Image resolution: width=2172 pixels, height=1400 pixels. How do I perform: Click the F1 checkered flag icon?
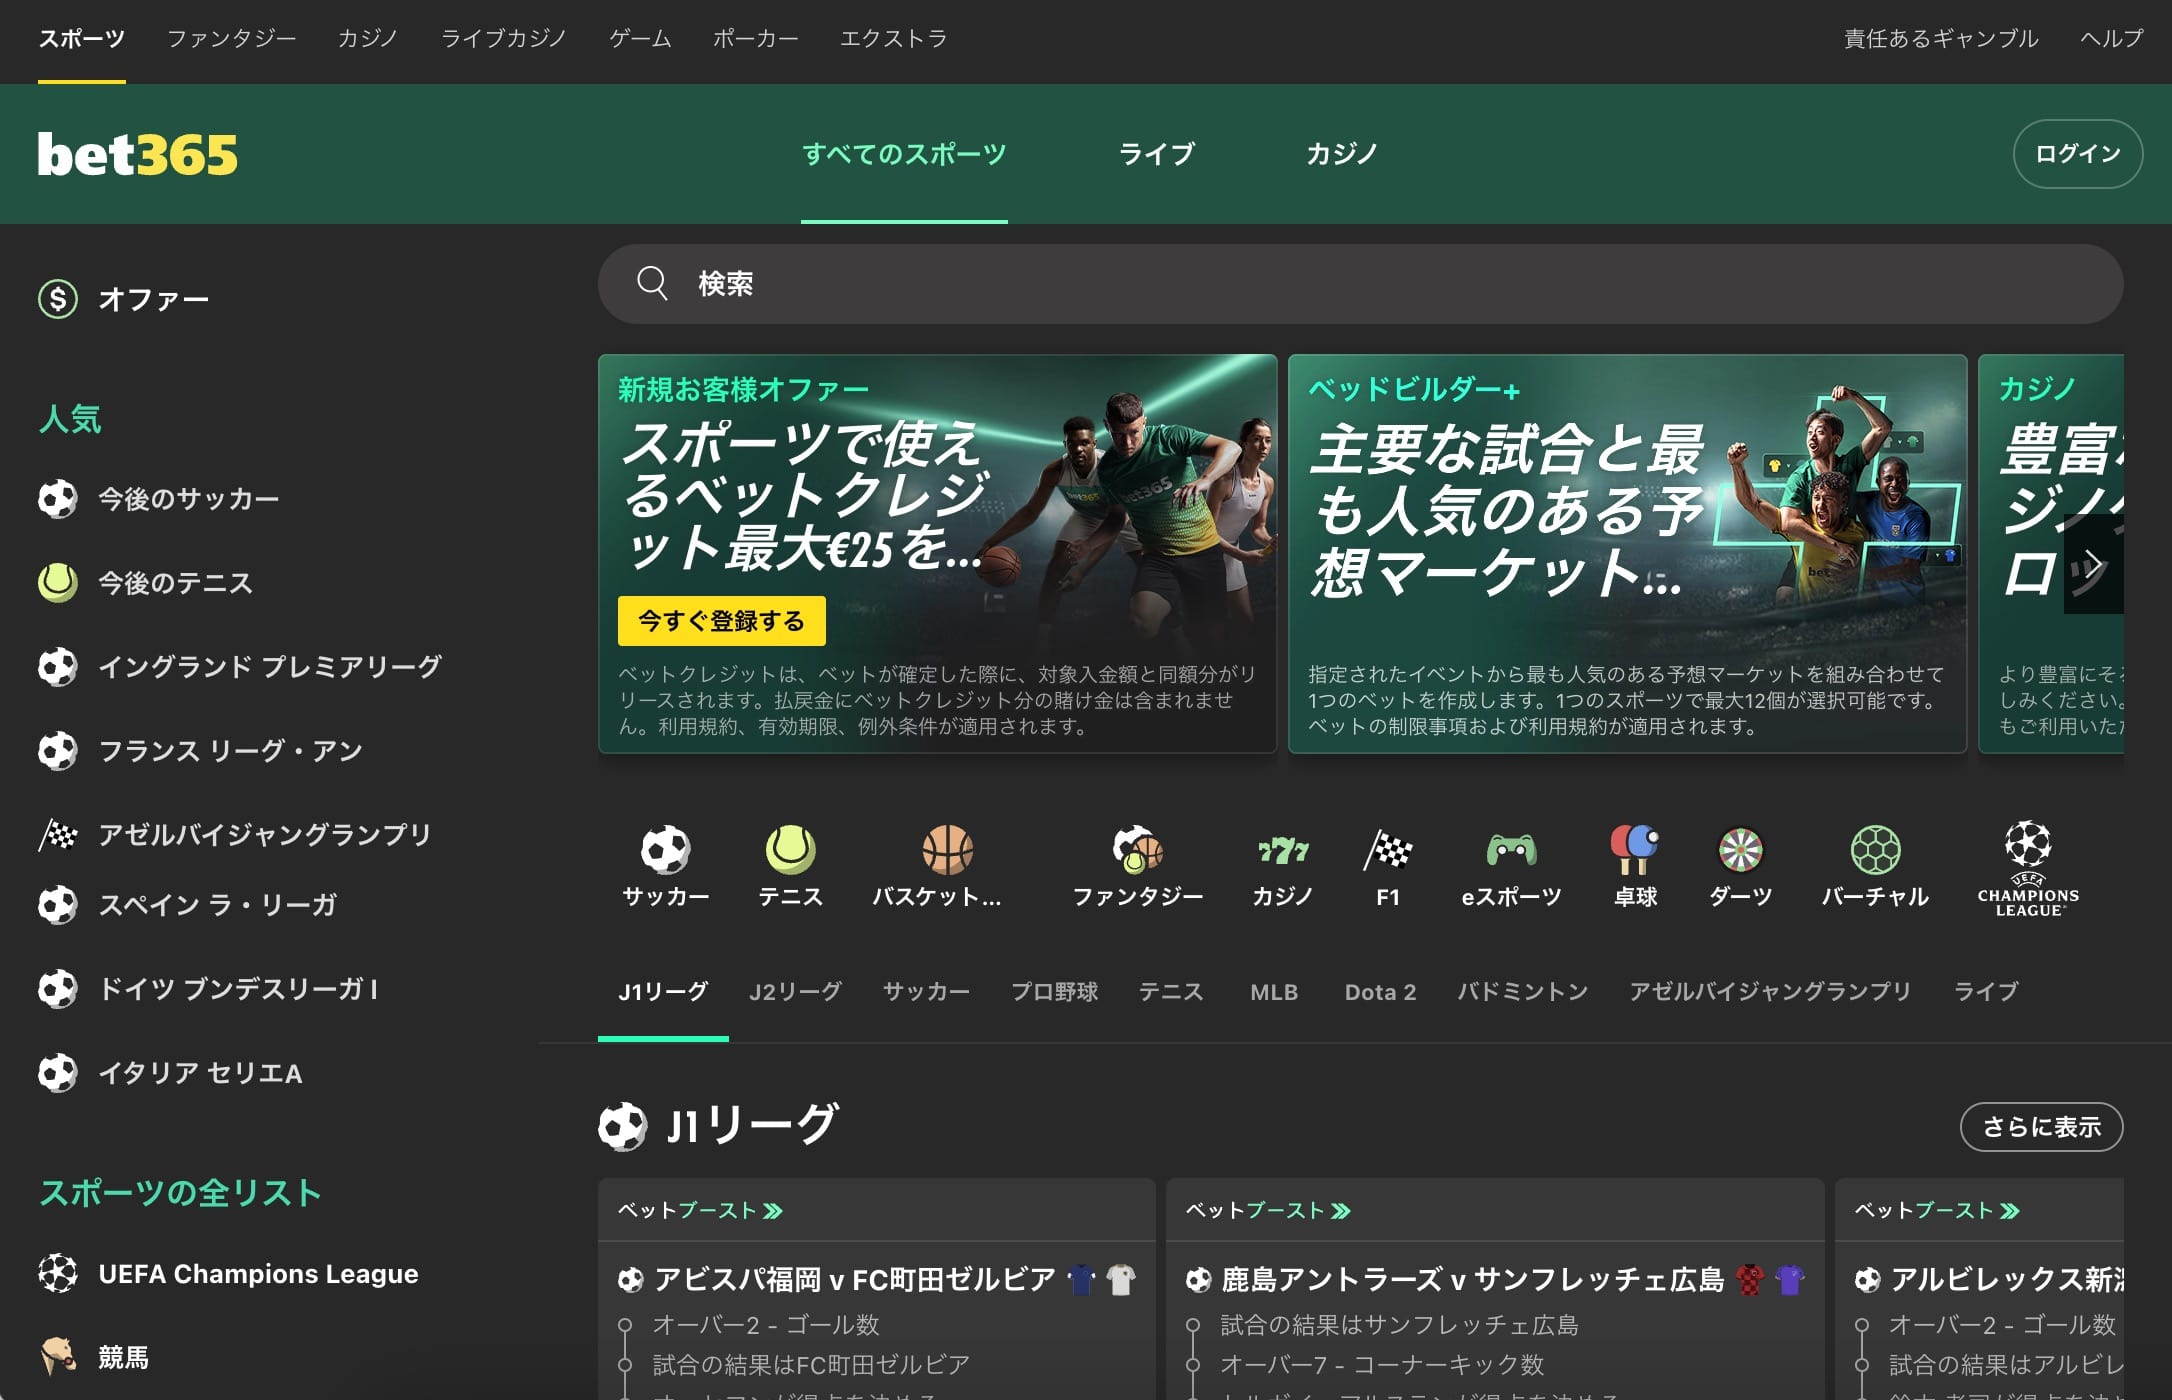click(x=1387, y=851)
